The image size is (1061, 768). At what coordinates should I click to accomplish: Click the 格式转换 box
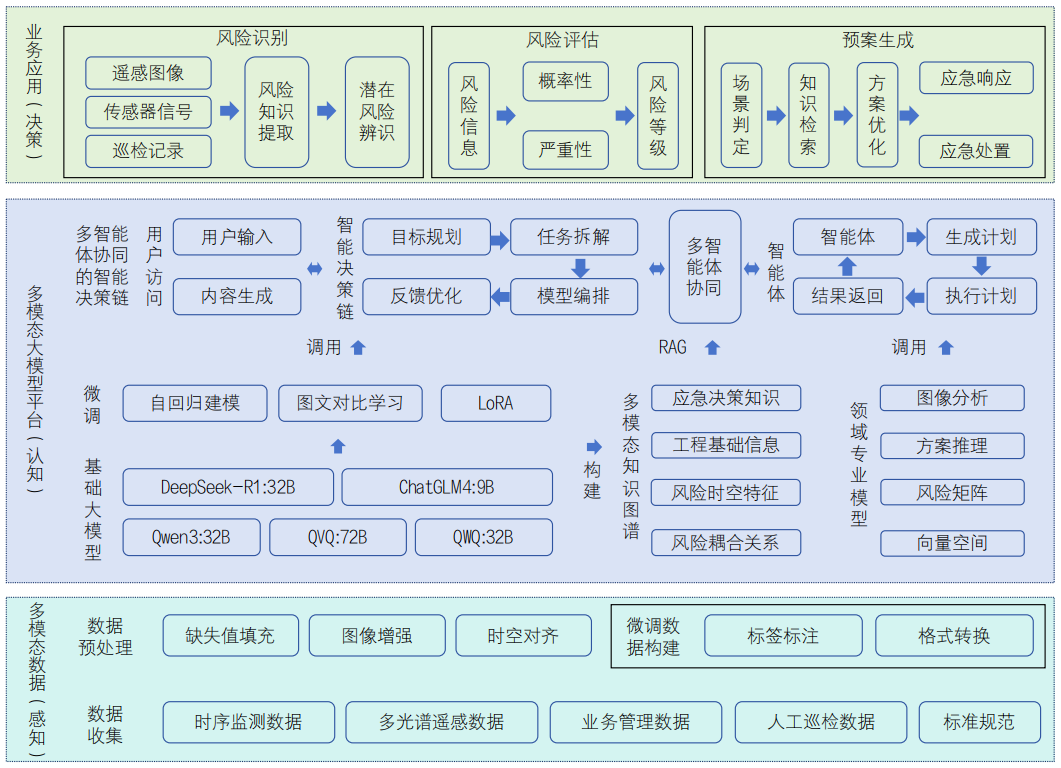(x=955, y=635)
